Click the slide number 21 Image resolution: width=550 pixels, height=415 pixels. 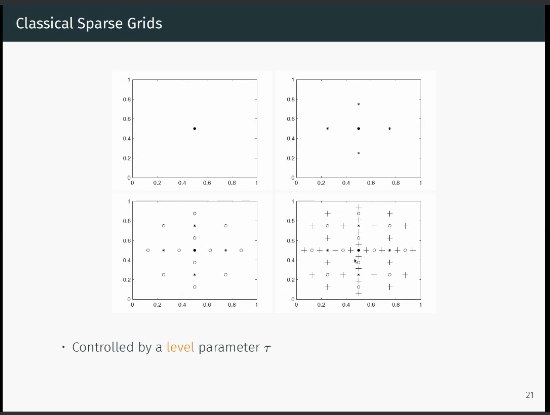(x=530, y=395)
